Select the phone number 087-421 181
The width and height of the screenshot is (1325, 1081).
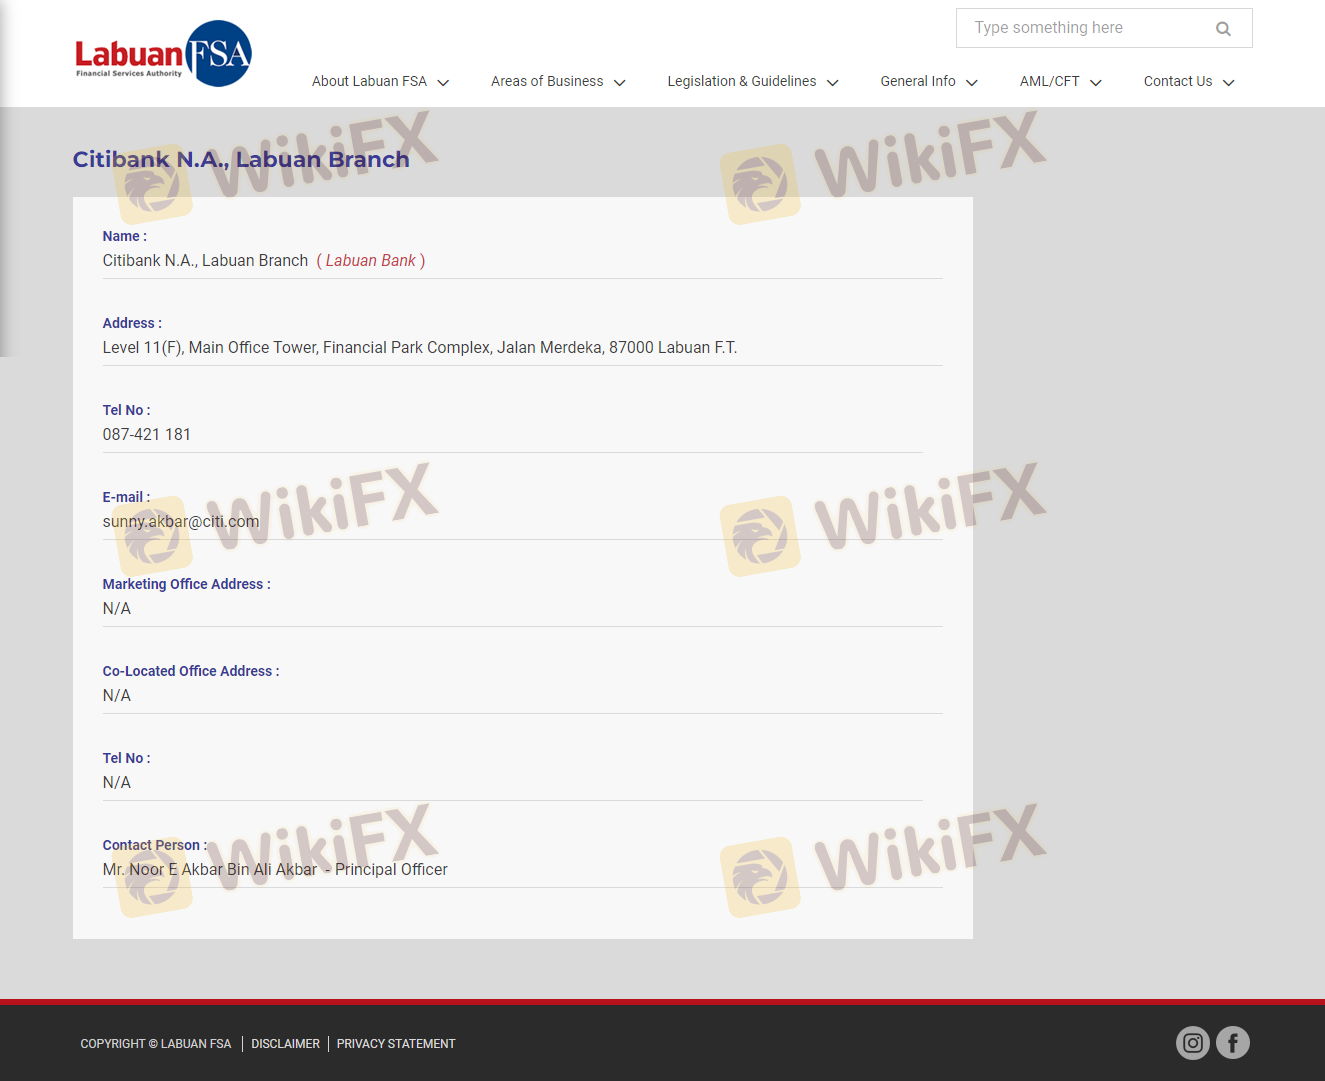coord(147,434)
